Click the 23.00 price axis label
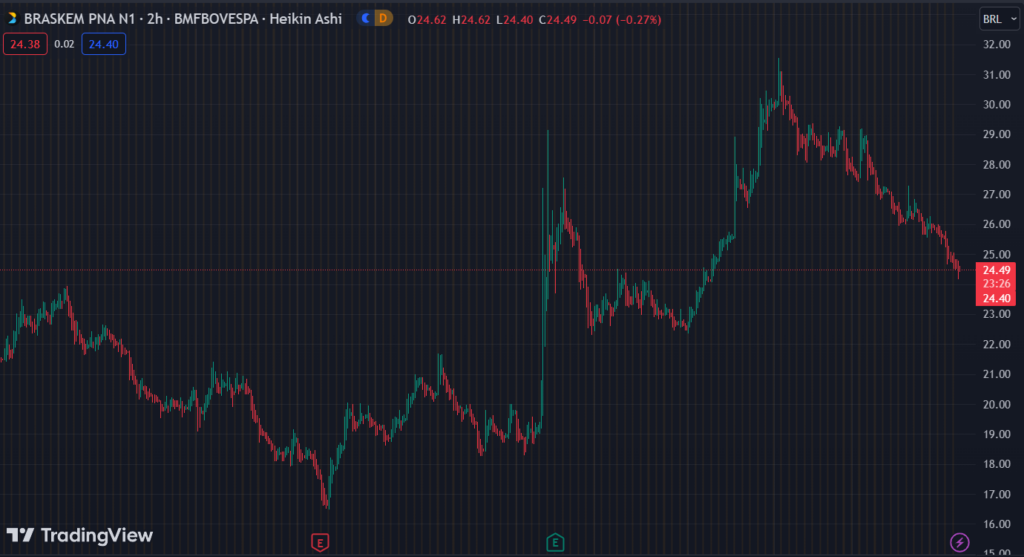This screenshot has height=557, width=1024. [997, 314]
